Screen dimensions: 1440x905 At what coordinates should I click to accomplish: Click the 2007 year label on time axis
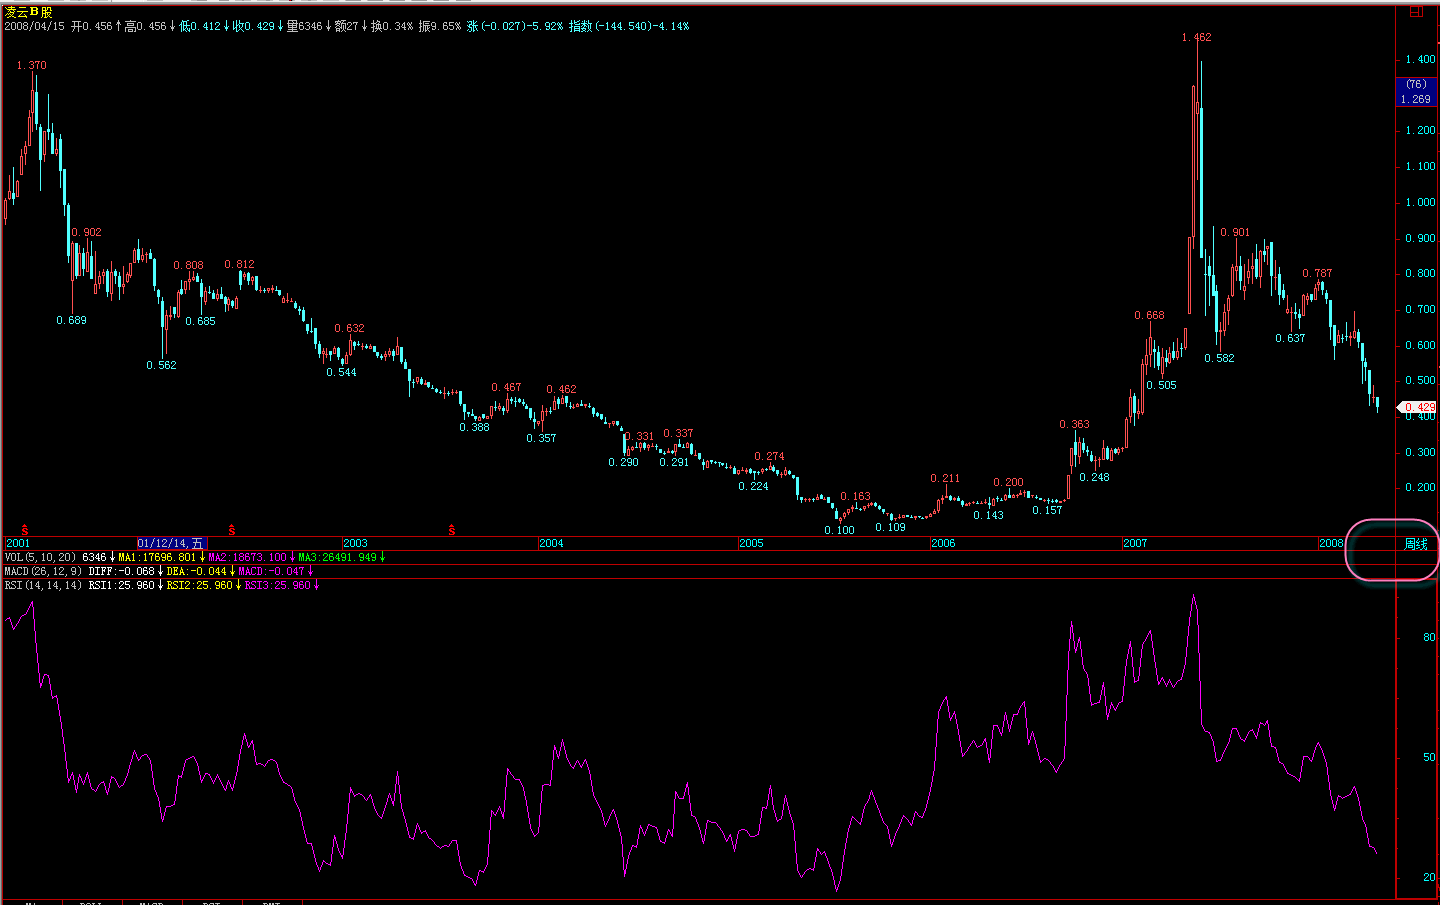click(1135, 544)
